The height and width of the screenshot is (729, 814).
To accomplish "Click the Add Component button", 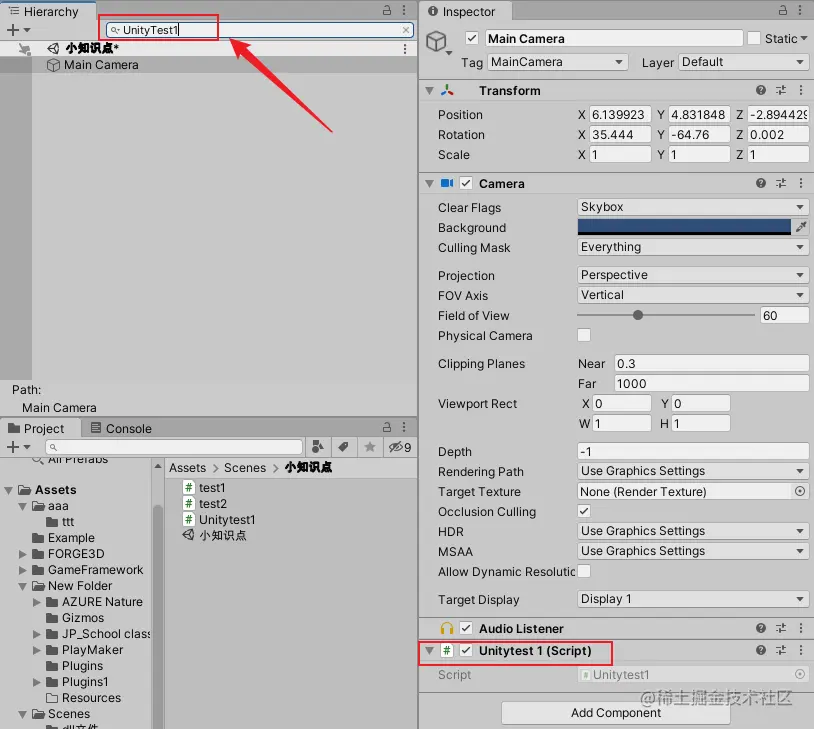I will click(x=616, y=712).
